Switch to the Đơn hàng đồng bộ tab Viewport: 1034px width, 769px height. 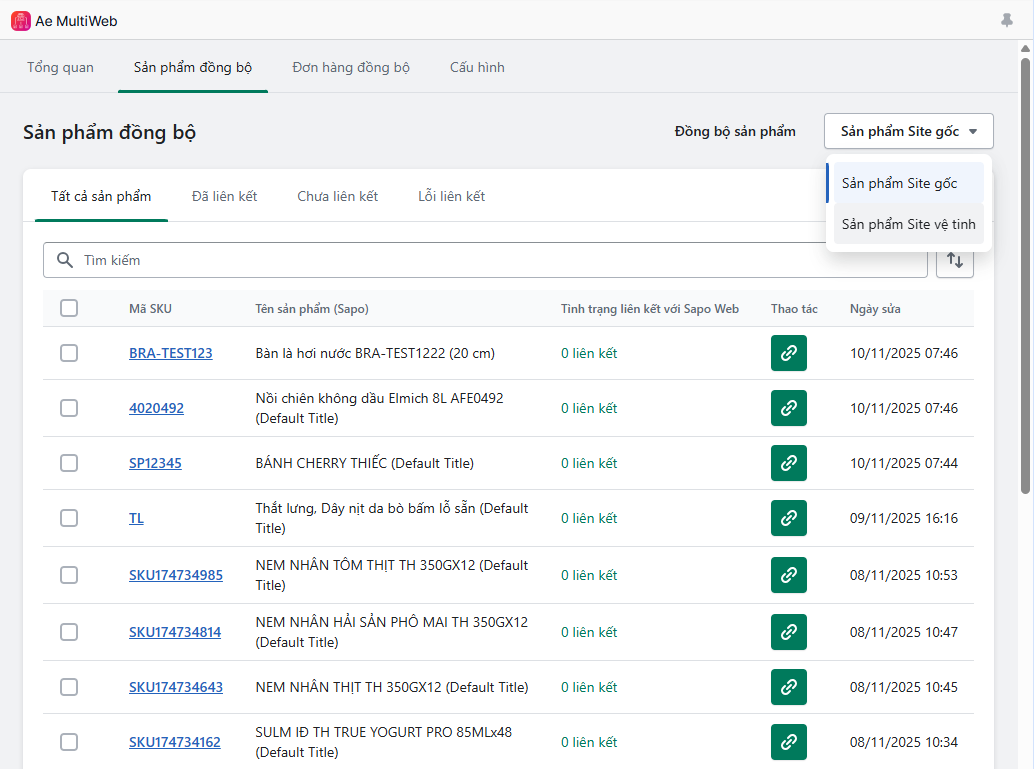[x=351, y=67]
